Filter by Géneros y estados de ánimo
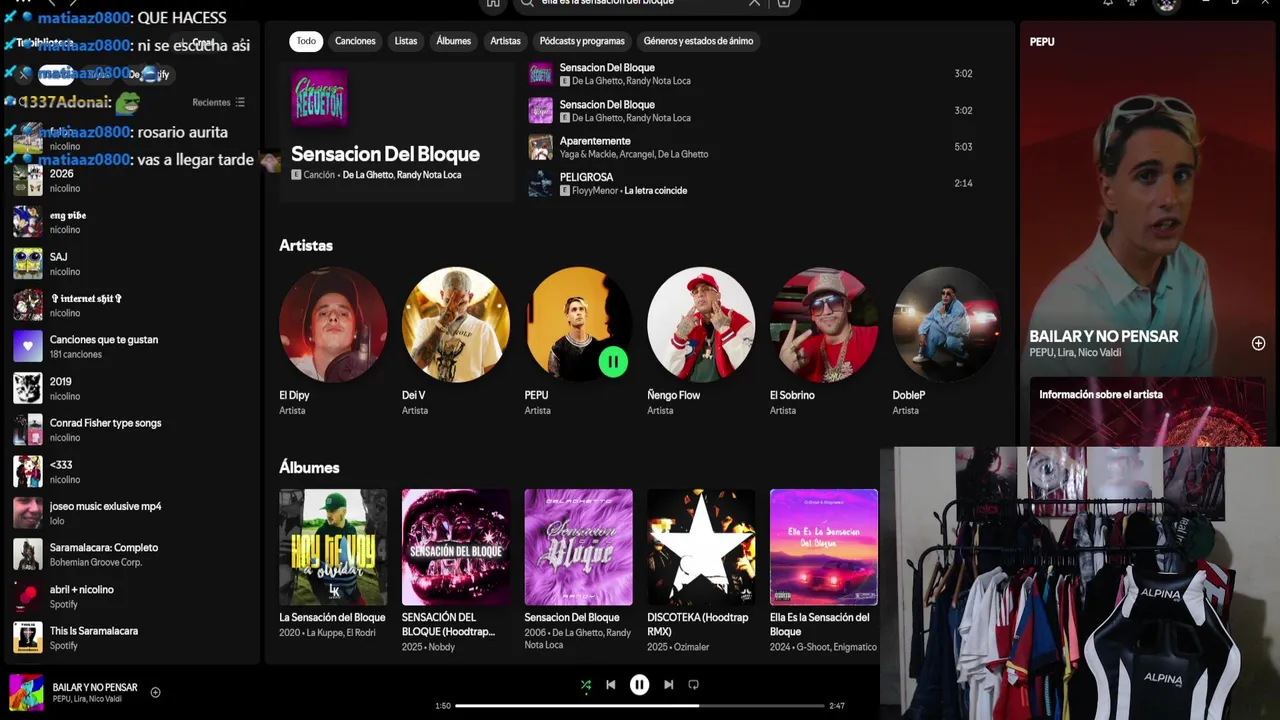1280x720 pixels. (x=698, y=41)
